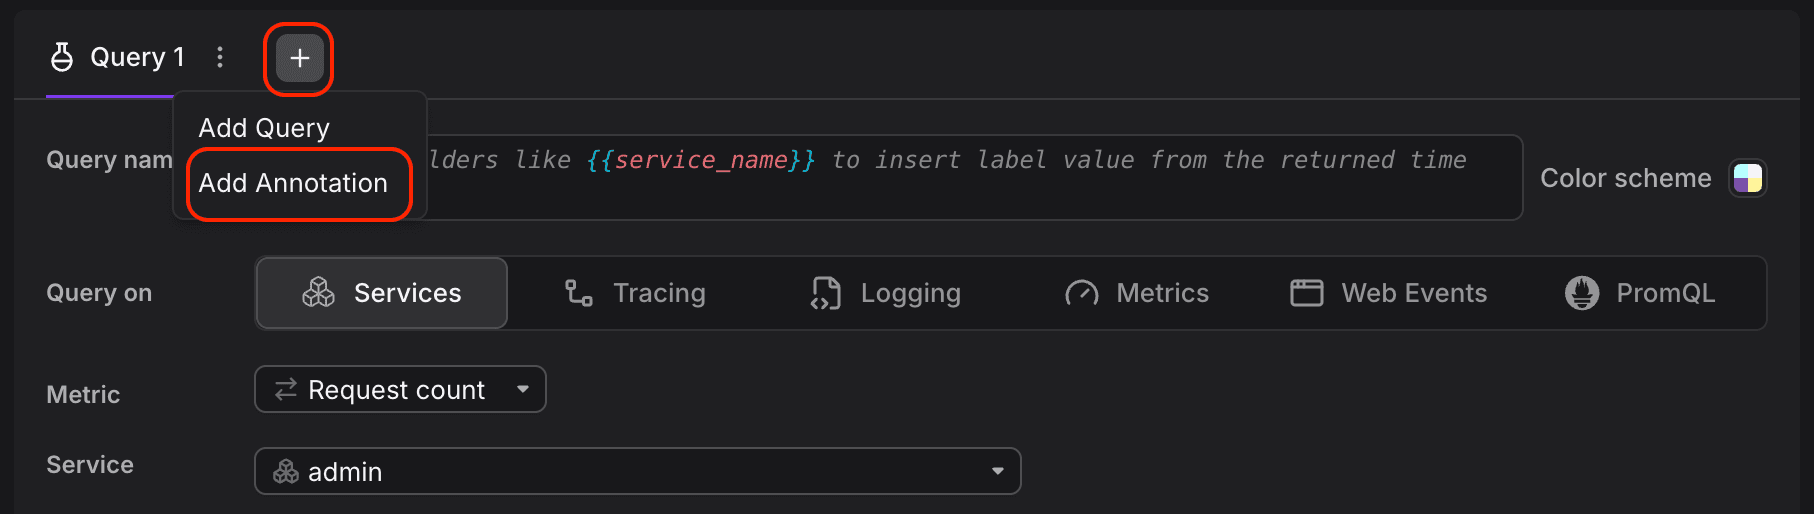Click the PromQL flame icon
The height and width of the screenshot is (514, 1814).
pyautogui.click(x=1581, y=293)
